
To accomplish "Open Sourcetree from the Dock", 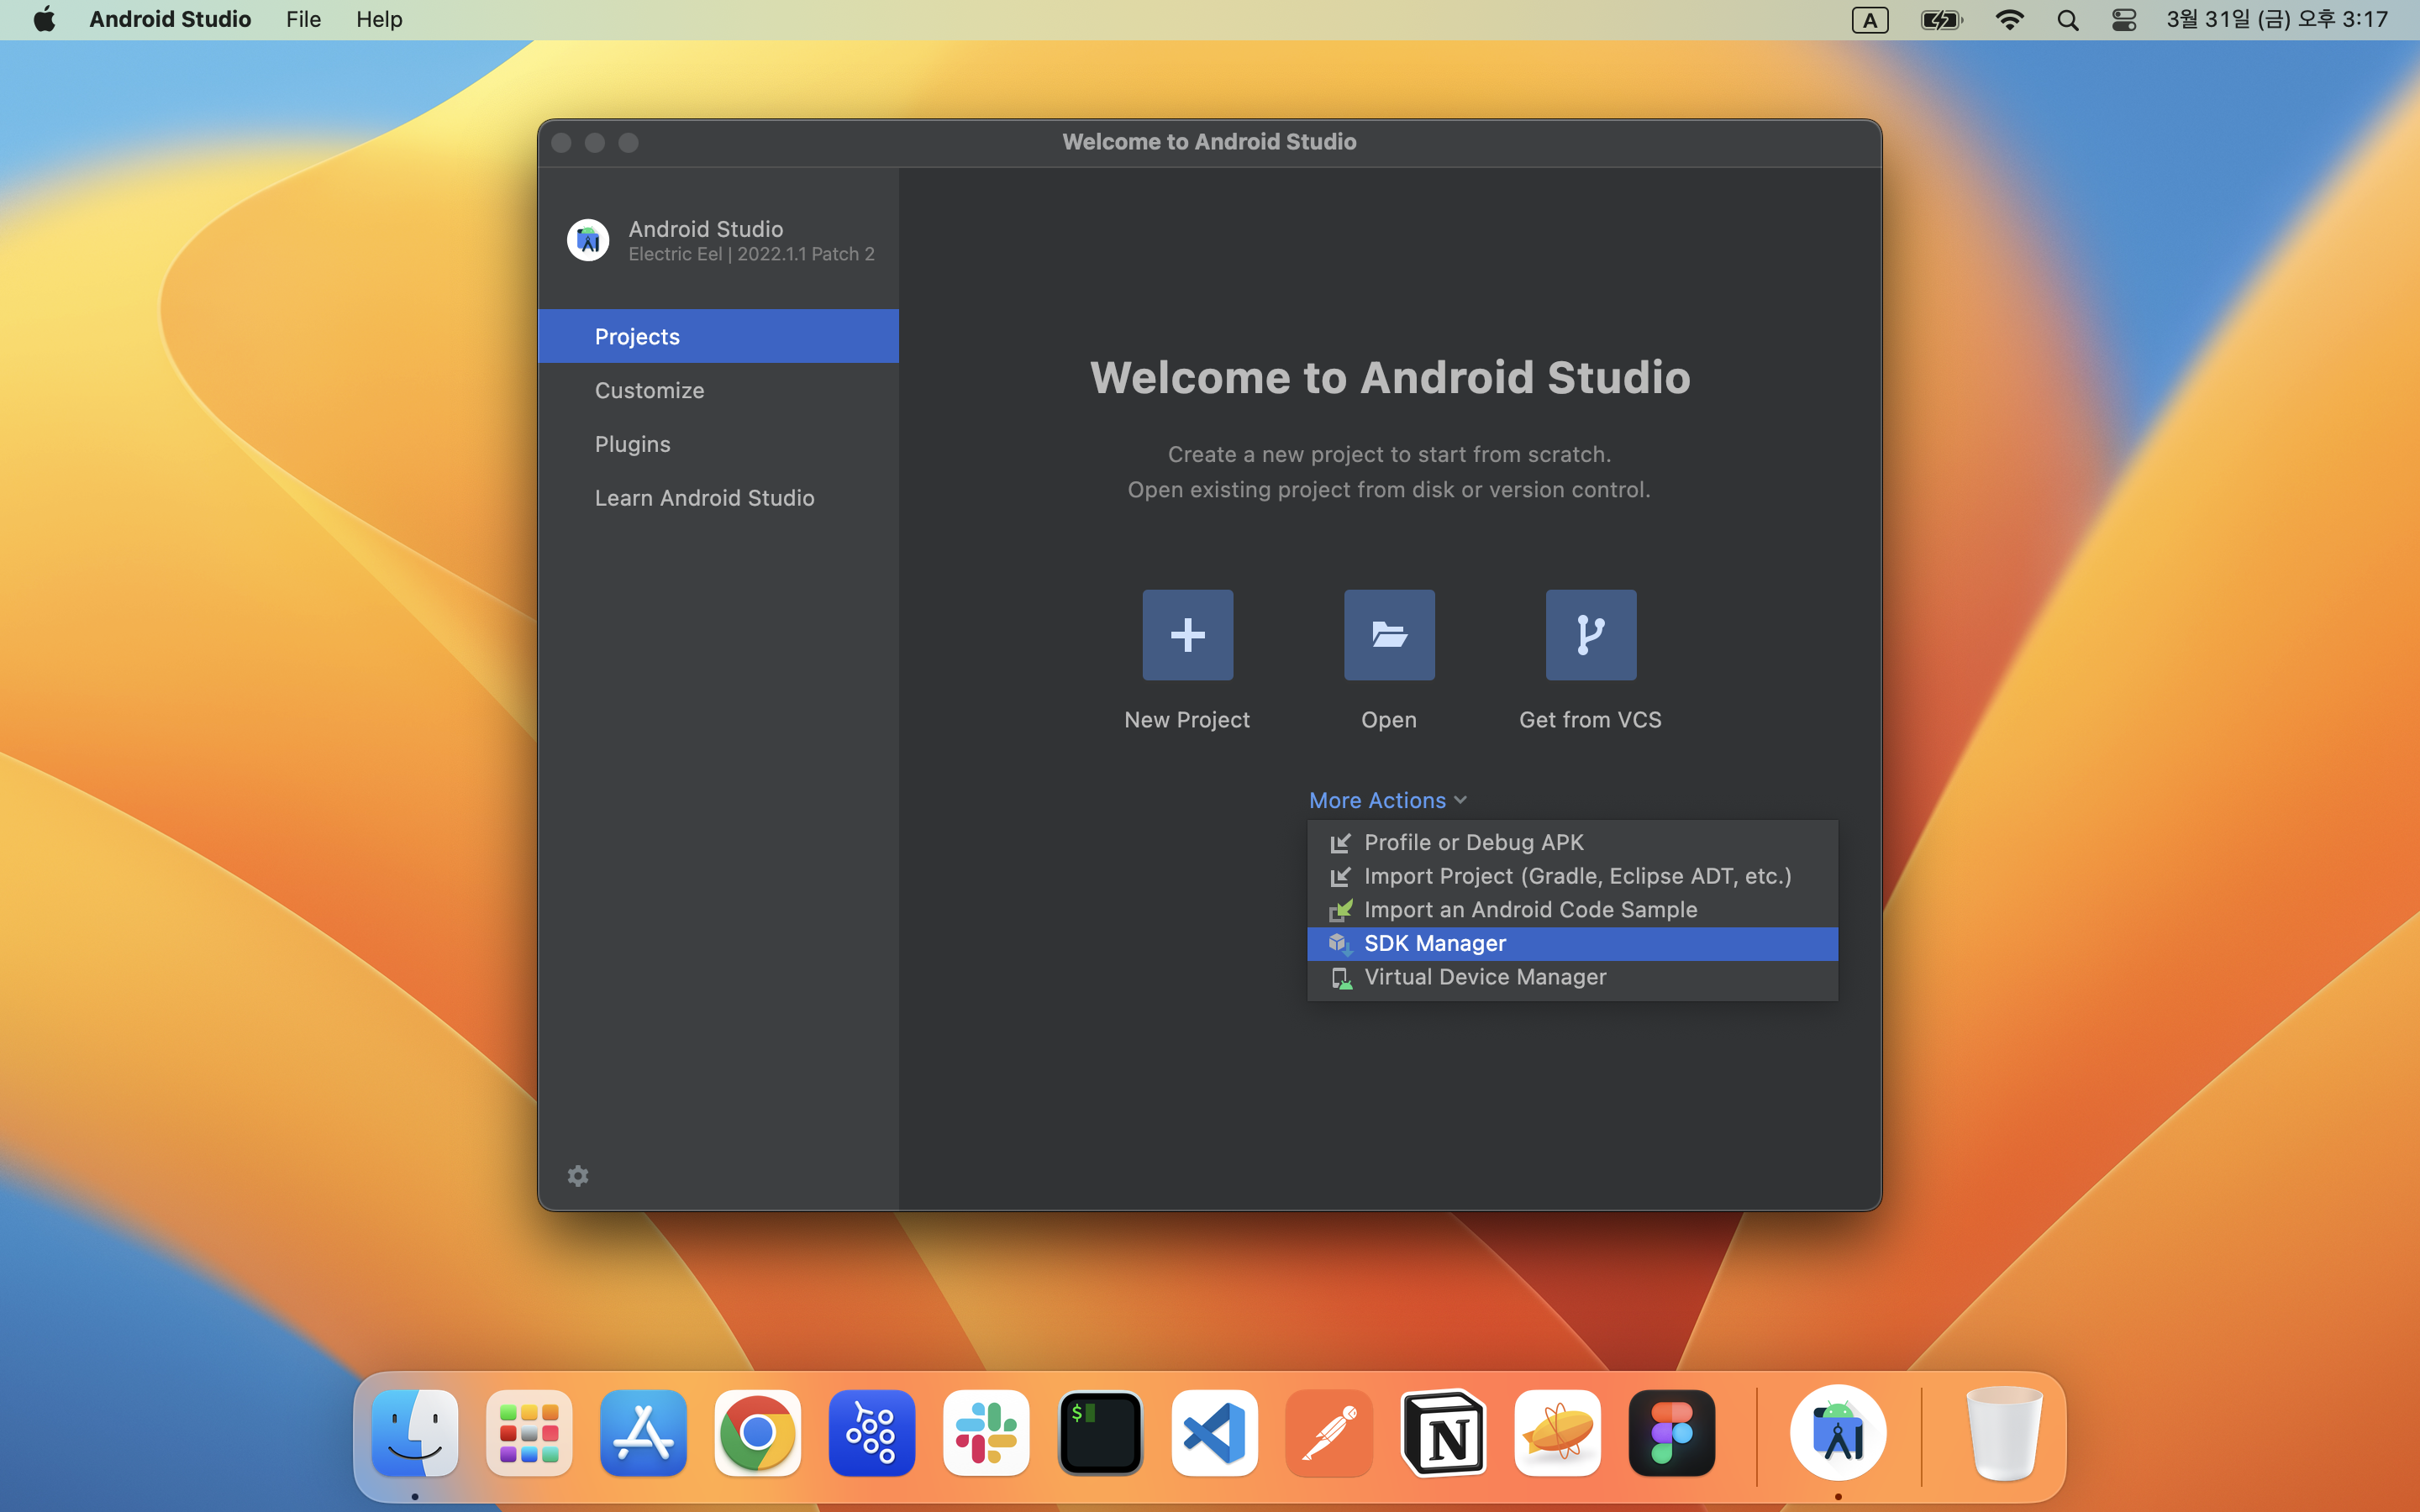I will (x=872, y=1433).
